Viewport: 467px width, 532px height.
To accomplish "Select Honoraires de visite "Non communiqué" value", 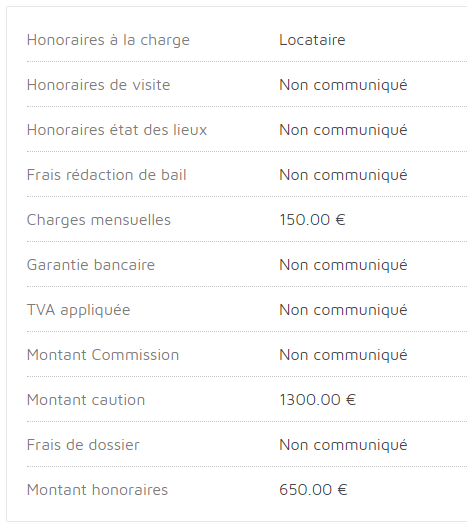I will 343,86.
